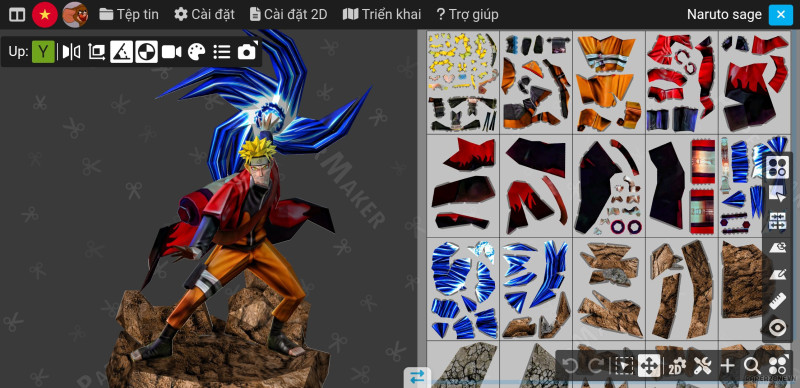
Task: Add a new page with plus
Action: click(728, 366)
